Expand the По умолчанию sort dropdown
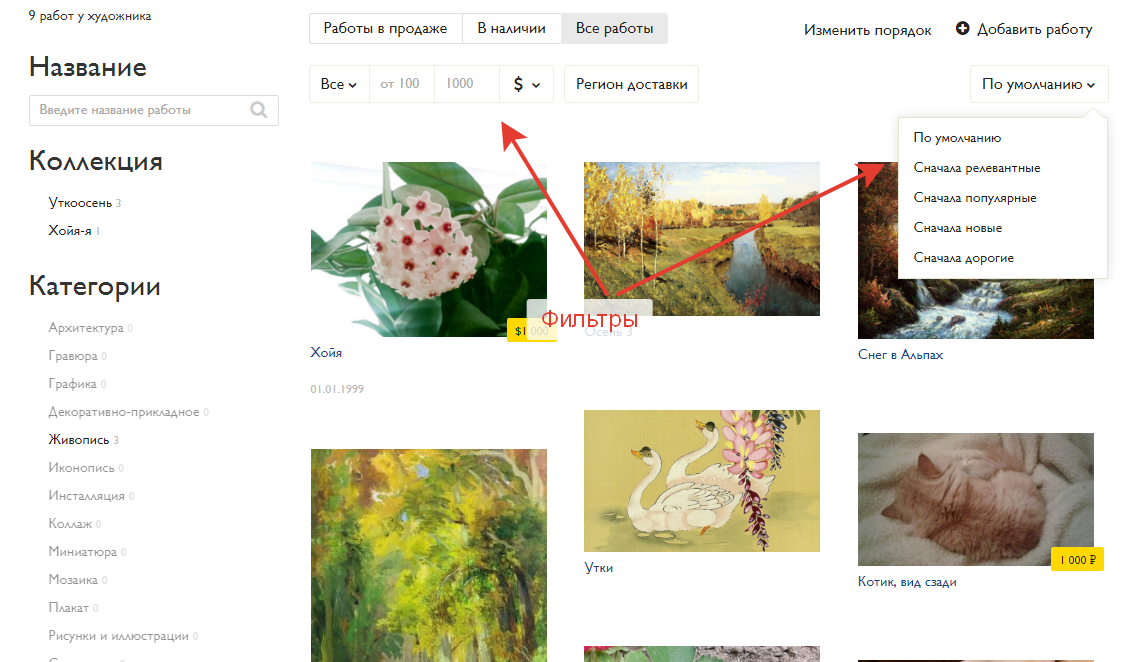 [x=1038, y=85]
